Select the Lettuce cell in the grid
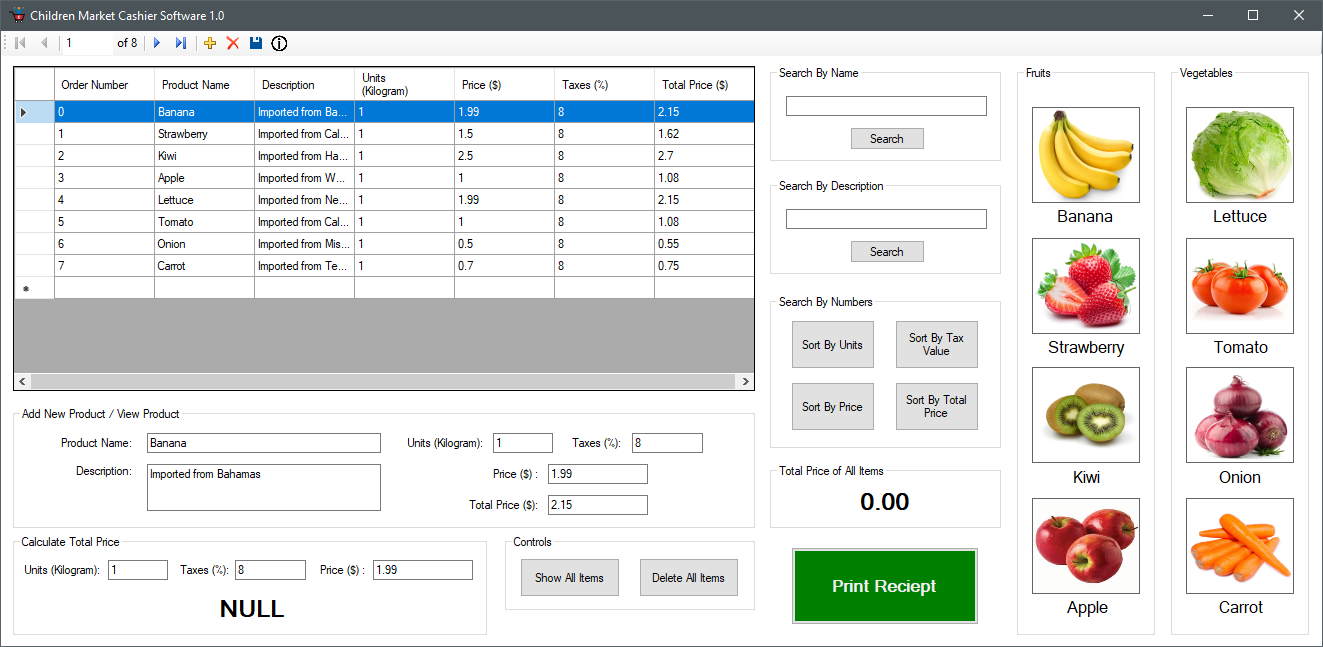 pos(204,200)
